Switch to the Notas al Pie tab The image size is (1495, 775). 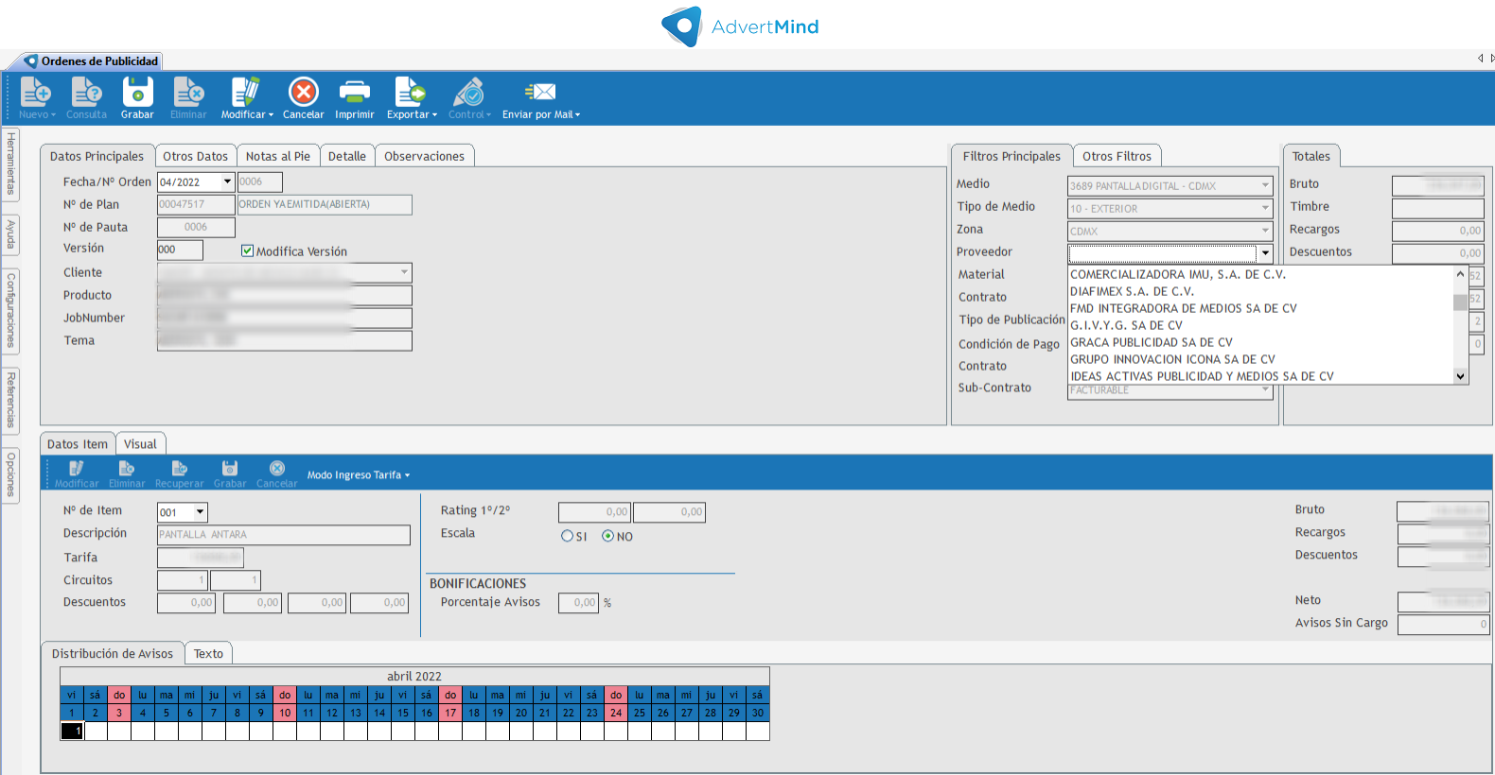pos(278,156)
